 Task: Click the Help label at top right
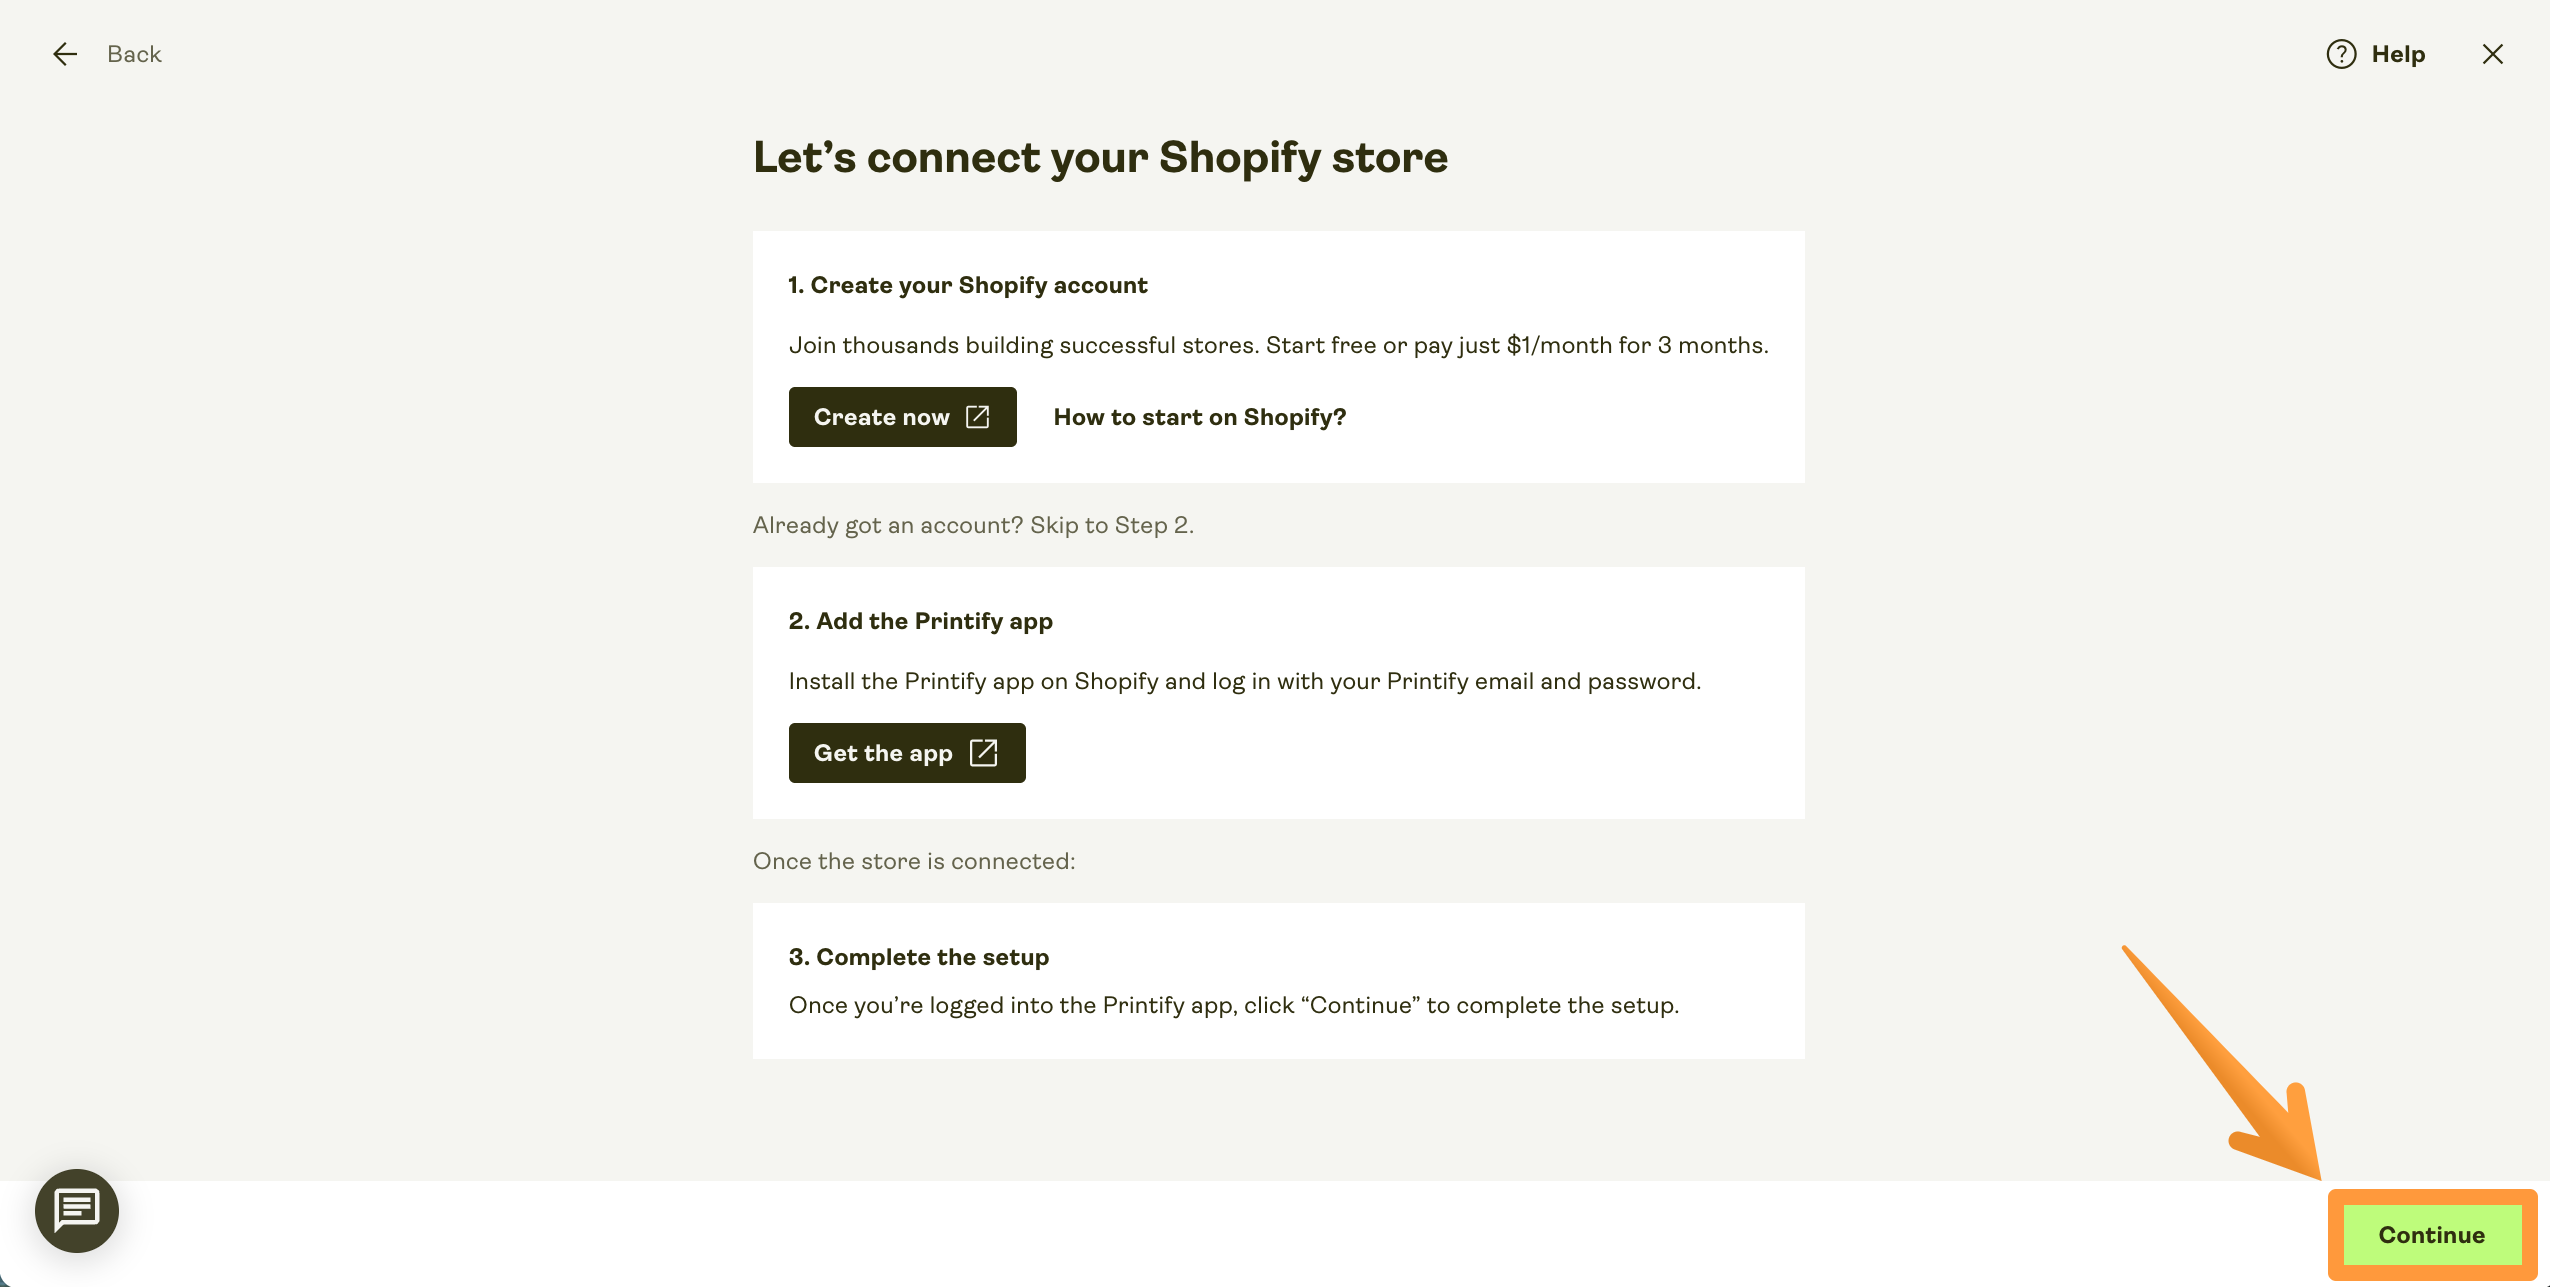(x=2398, y=54)
